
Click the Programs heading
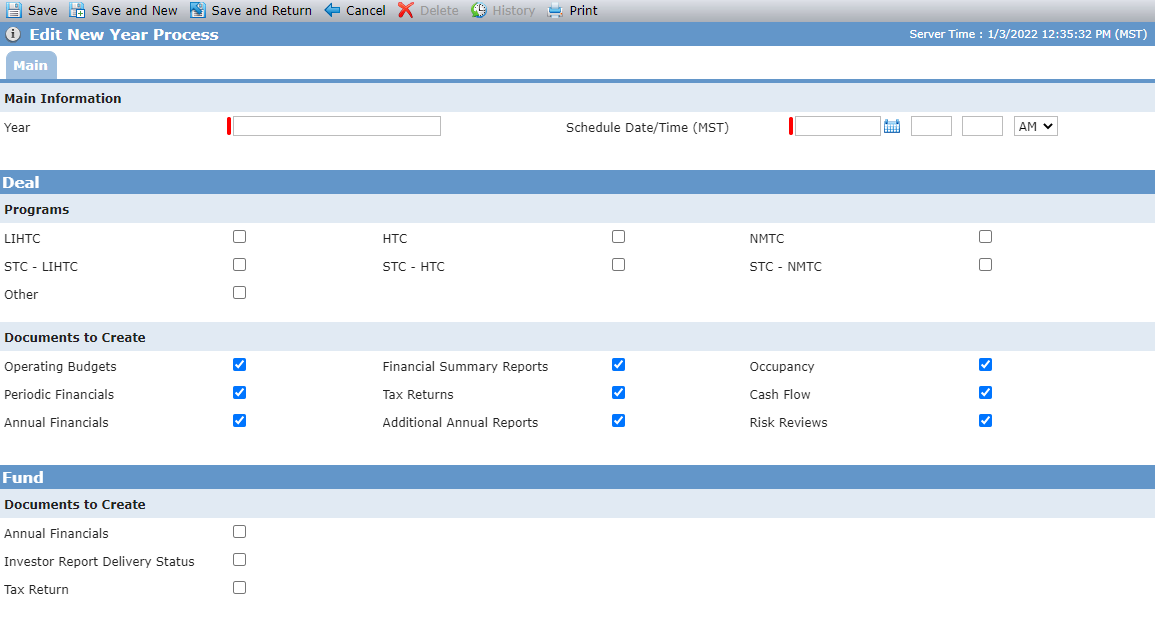37,209
